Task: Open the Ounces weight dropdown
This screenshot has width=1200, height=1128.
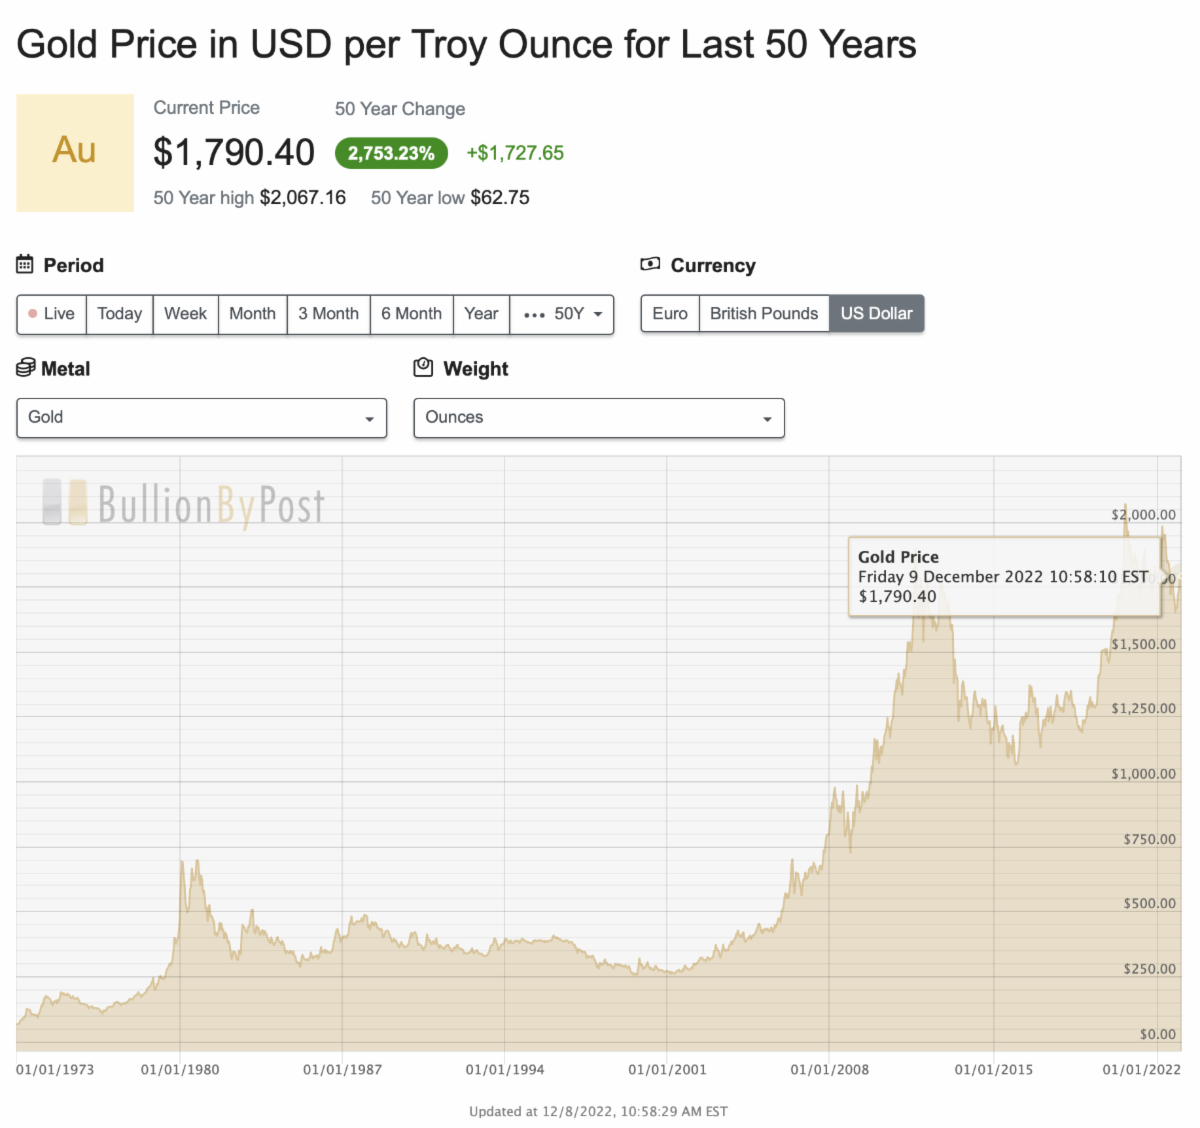Action: click(x=598, y=418)
